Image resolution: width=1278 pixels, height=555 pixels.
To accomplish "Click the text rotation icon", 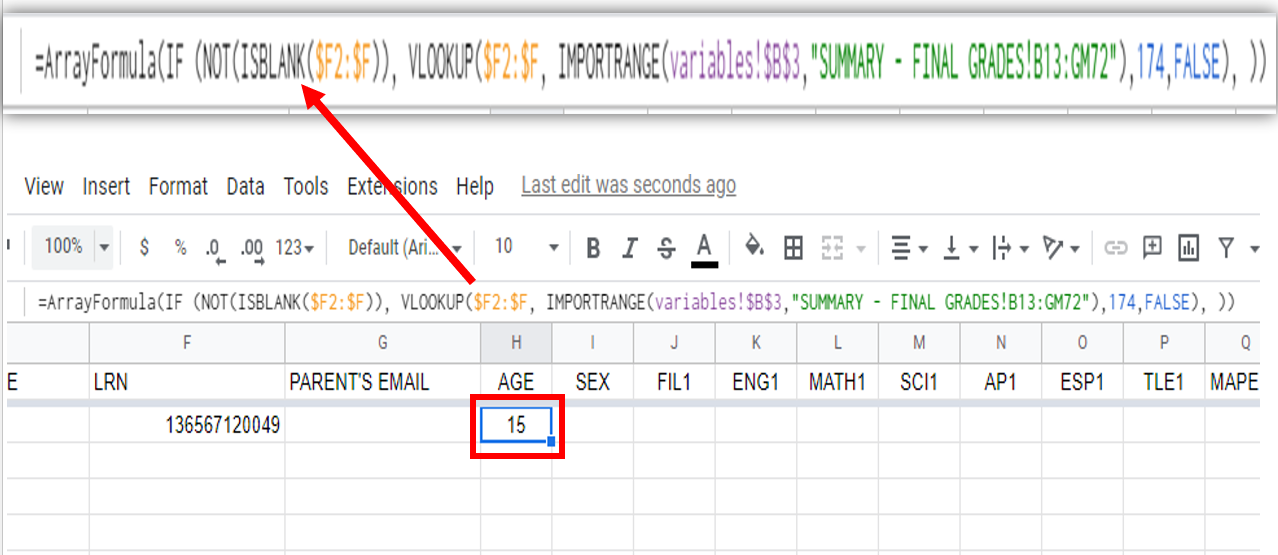I will pos(1053,248).
